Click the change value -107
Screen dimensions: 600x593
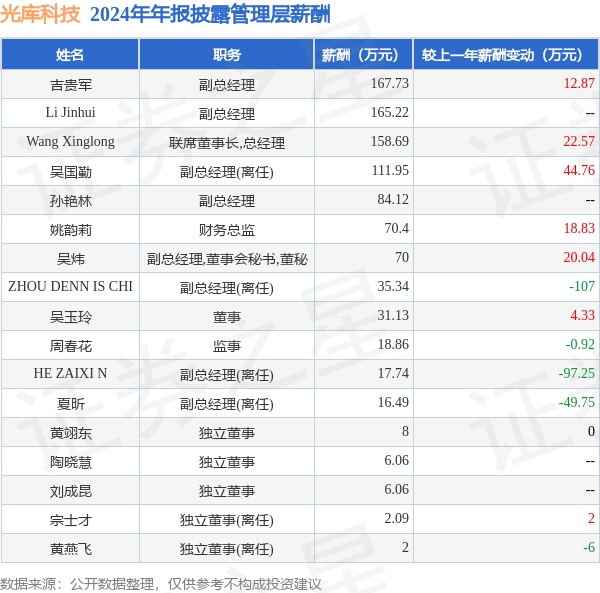click(x=582, y=286)
